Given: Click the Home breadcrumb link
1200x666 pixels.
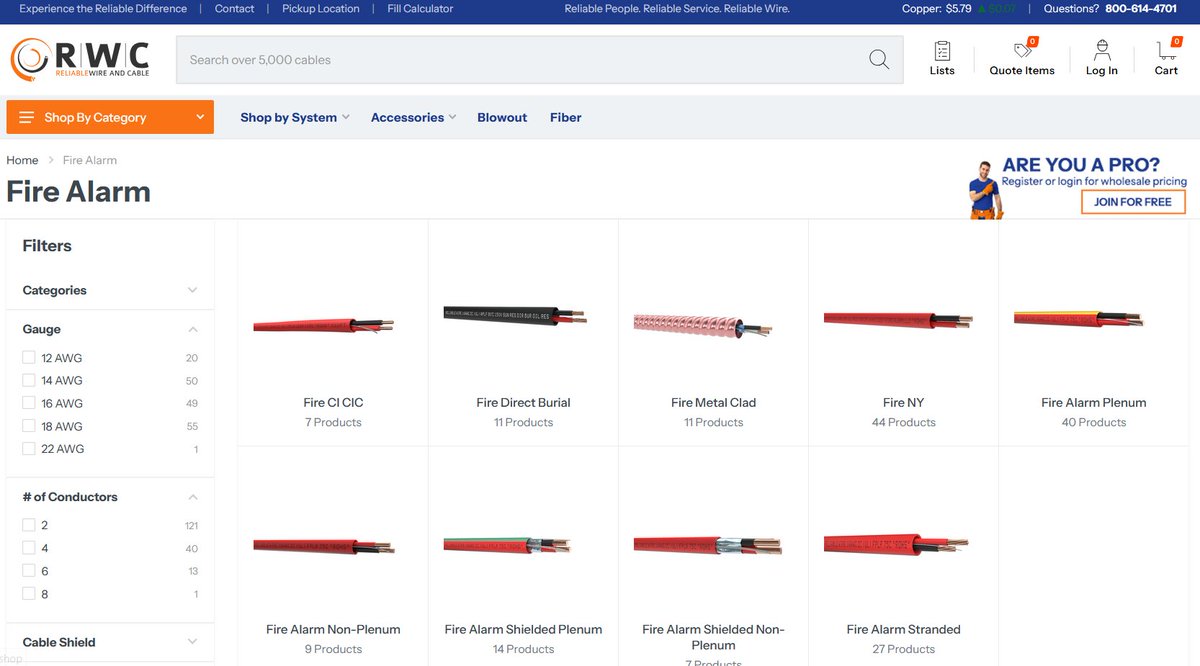Looking at the screenshot, I should 22,160.
